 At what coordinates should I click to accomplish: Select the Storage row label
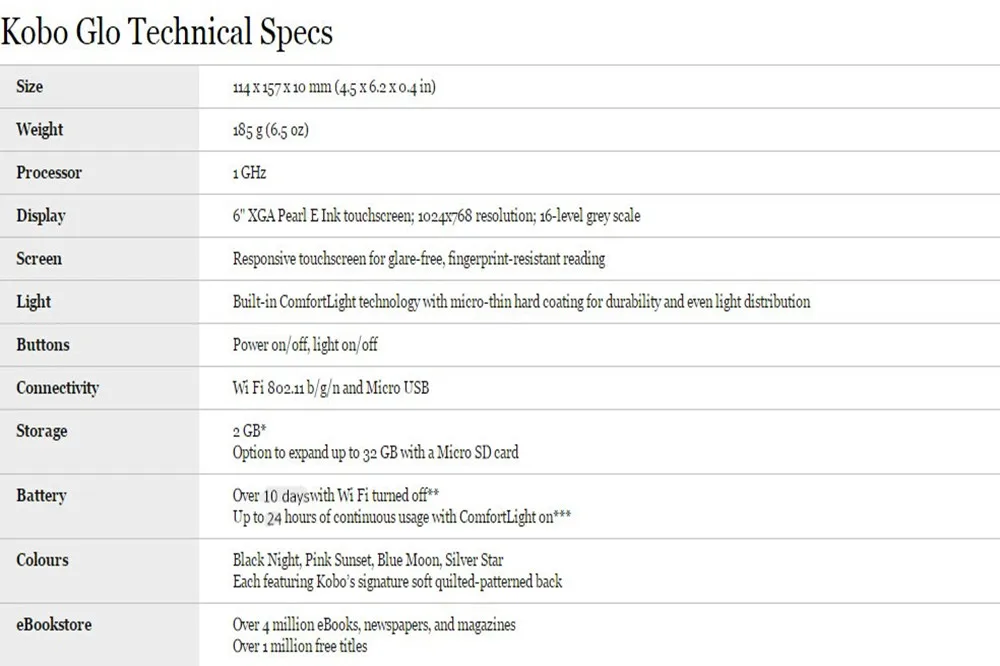pyautogui.click(x=41, y=431)
